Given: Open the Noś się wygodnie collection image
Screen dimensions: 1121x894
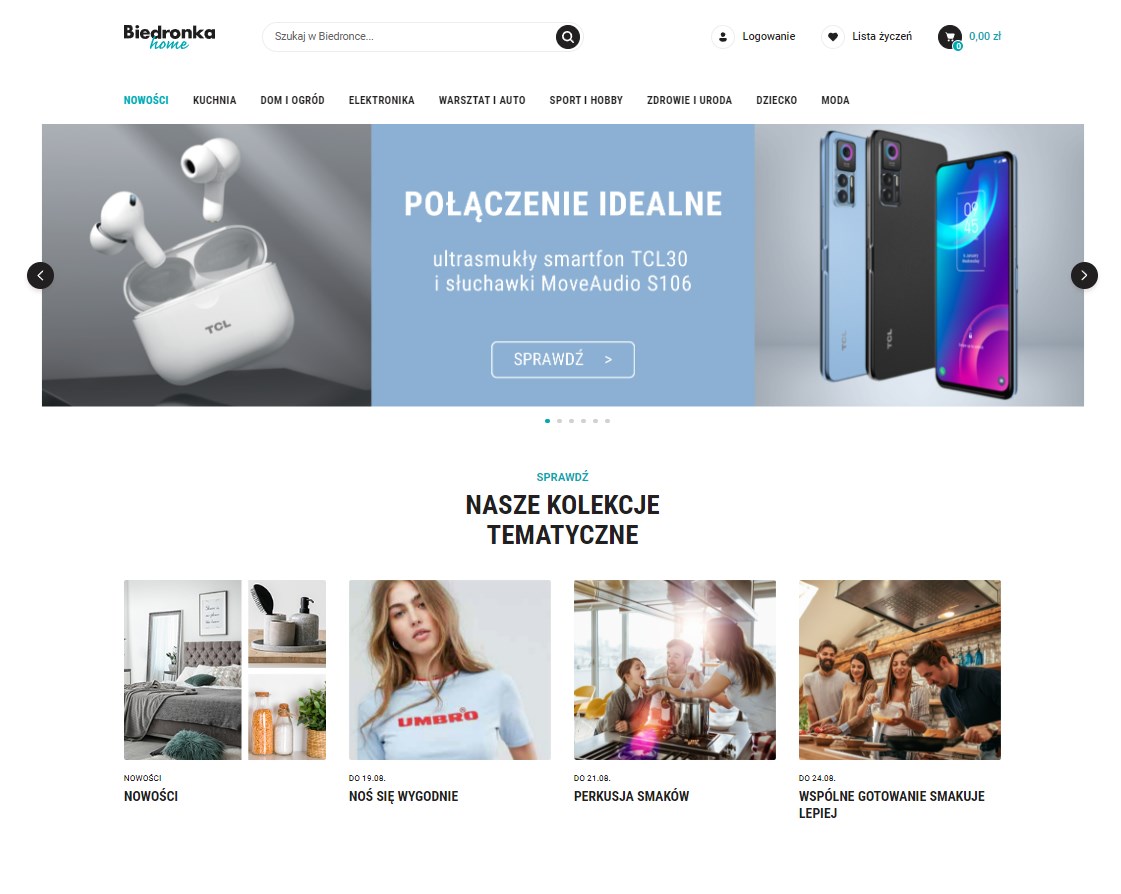Looking at the screenshot, I should [x=450, y=669].
